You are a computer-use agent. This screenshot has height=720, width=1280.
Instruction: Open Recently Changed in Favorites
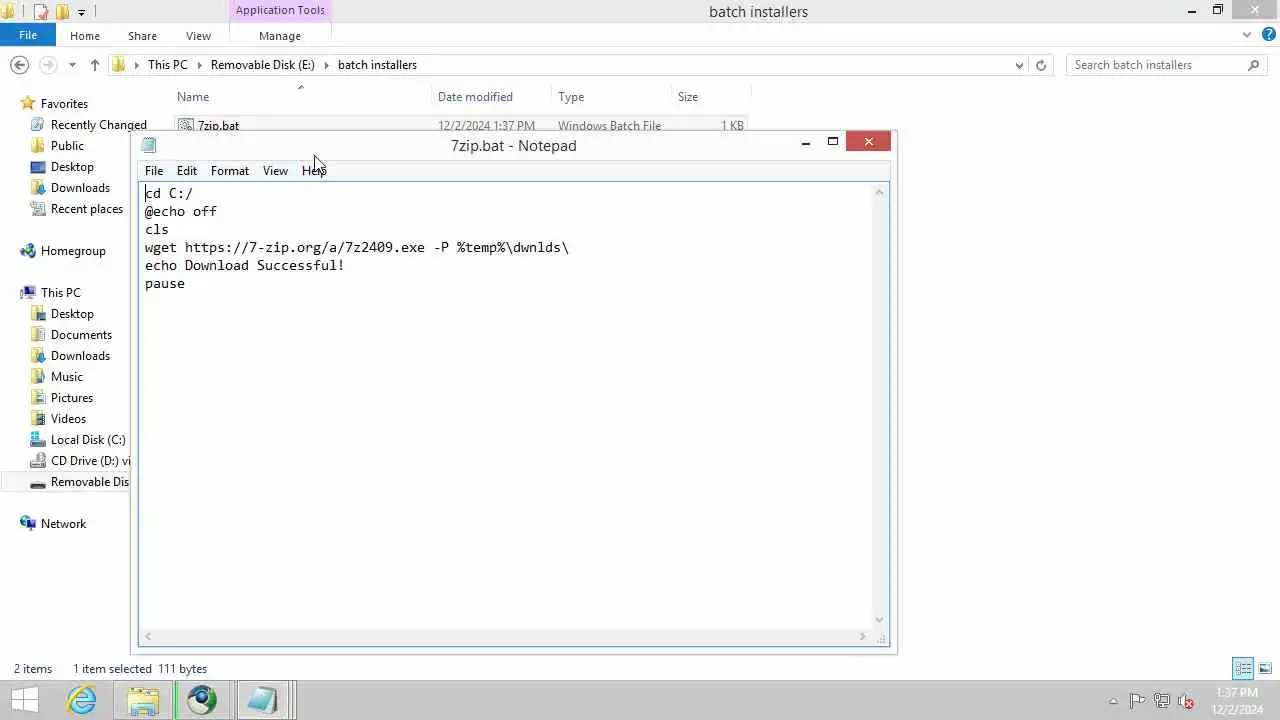98,125
